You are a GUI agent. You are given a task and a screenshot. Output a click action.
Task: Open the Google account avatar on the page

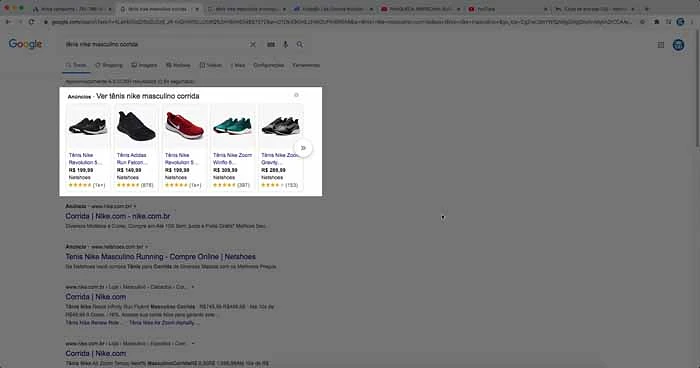679,45
